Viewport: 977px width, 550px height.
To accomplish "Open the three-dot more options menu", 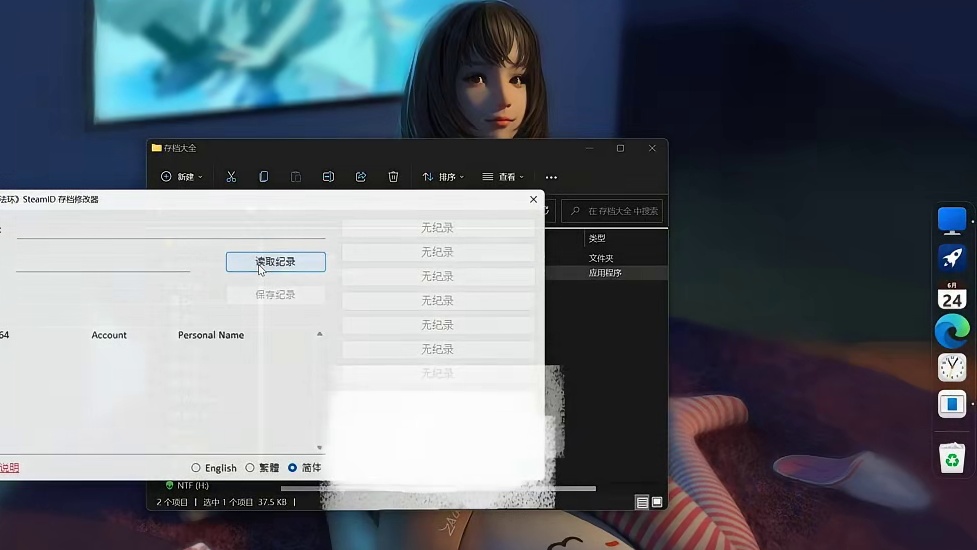I will tap(551, 177).
